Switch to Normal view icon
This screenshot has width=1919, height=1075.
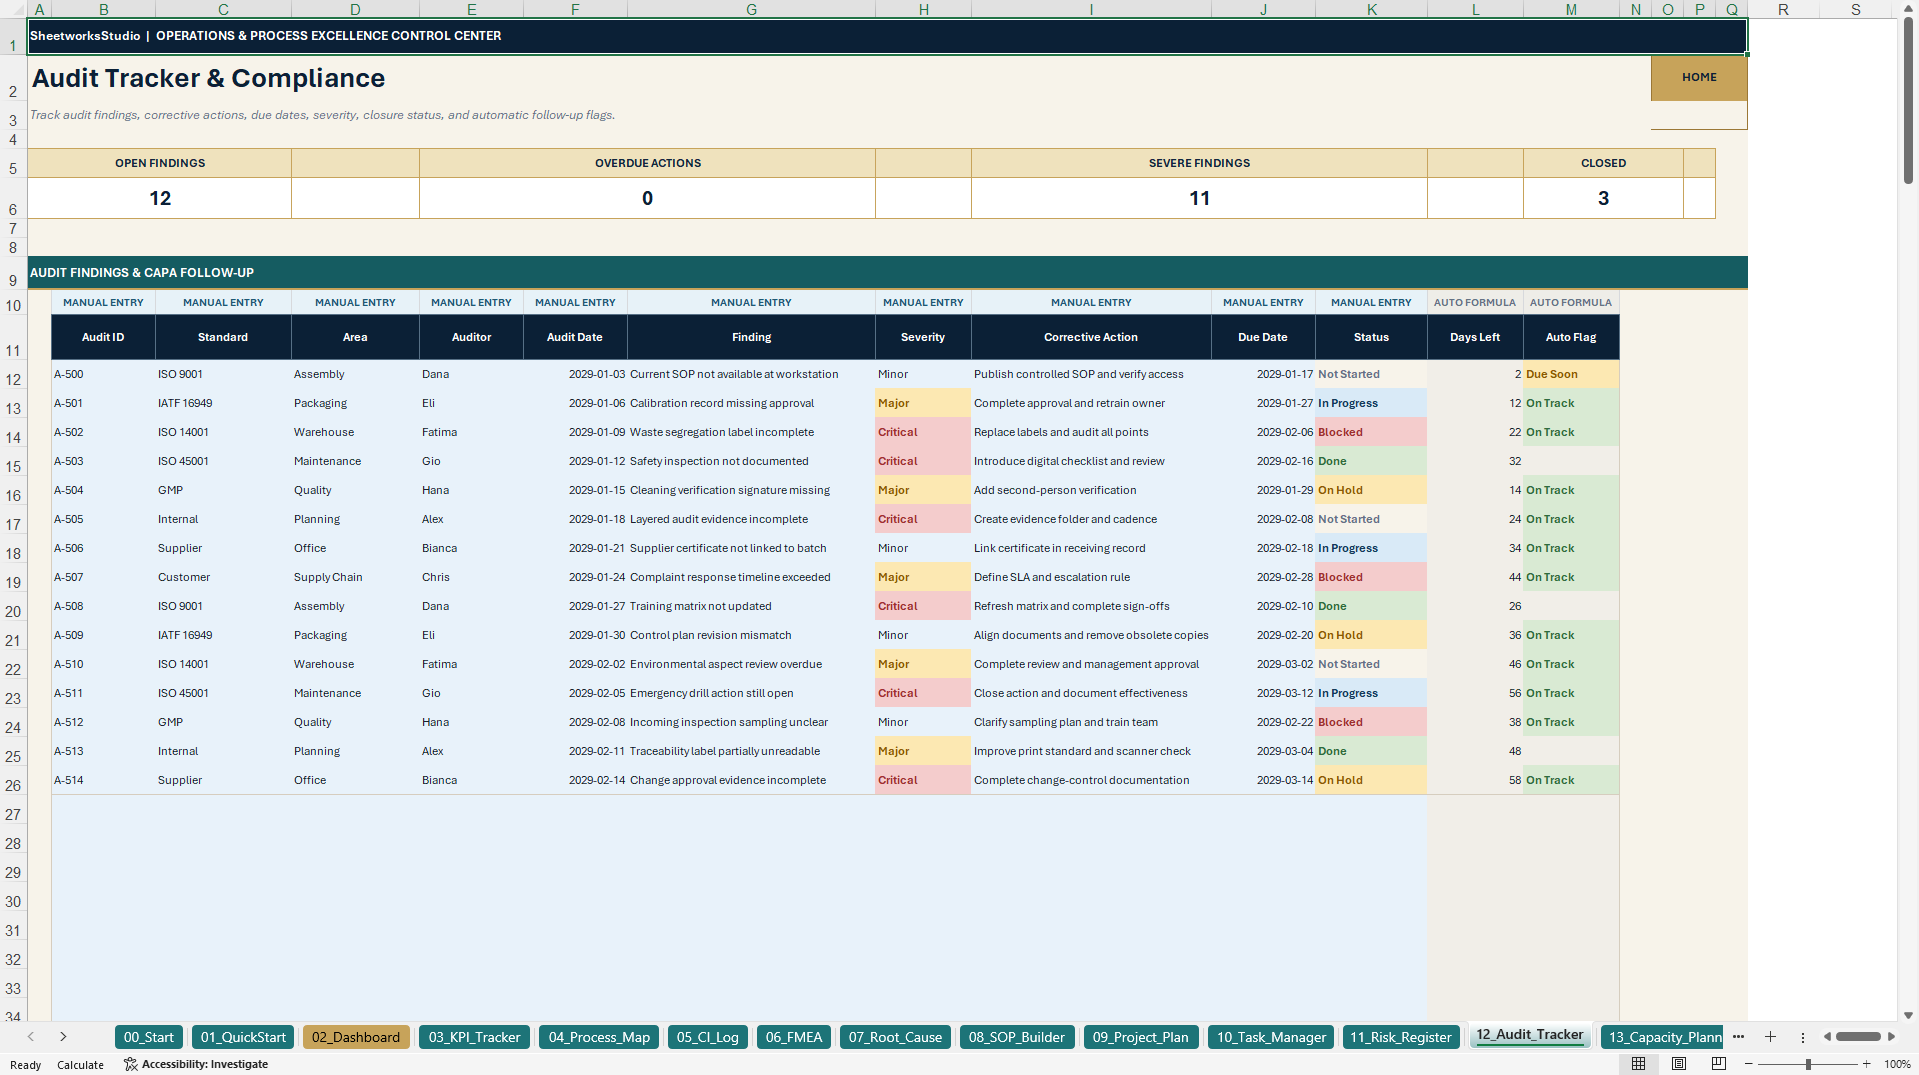pos(1638,1064)
